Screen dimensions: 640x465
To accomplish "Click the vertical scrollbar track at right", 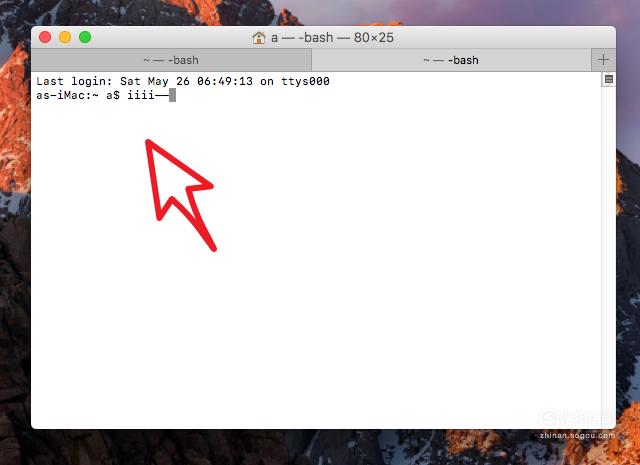I will pyautogui.click(x=609, y=253).
